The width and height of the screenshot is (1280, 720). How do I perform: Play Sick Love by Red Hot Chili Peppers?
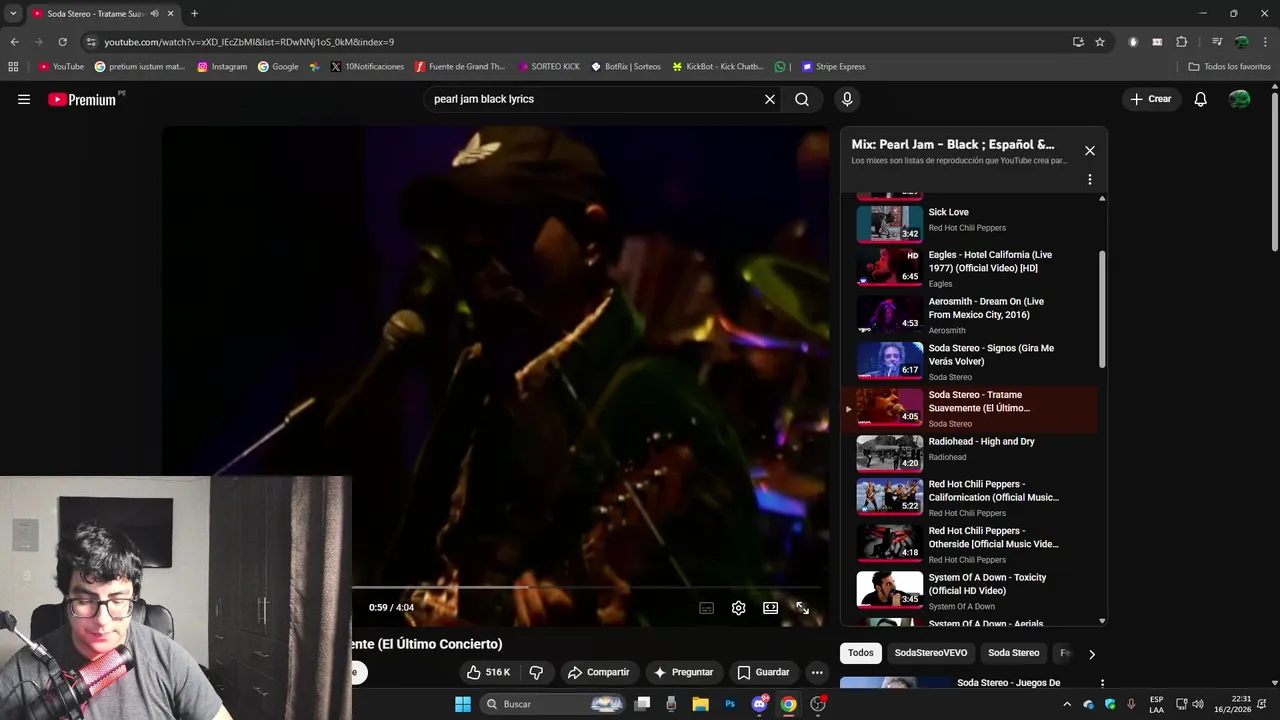970,223
